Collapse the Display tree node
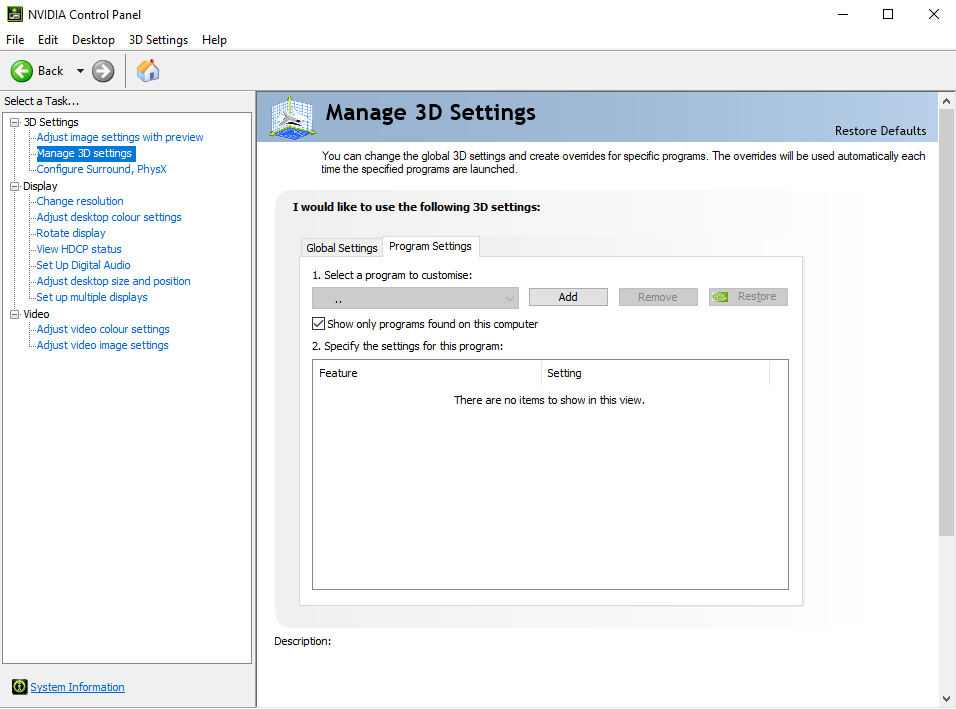The height and width of the screenshot is (709, 956). click(x=15, y=186)
